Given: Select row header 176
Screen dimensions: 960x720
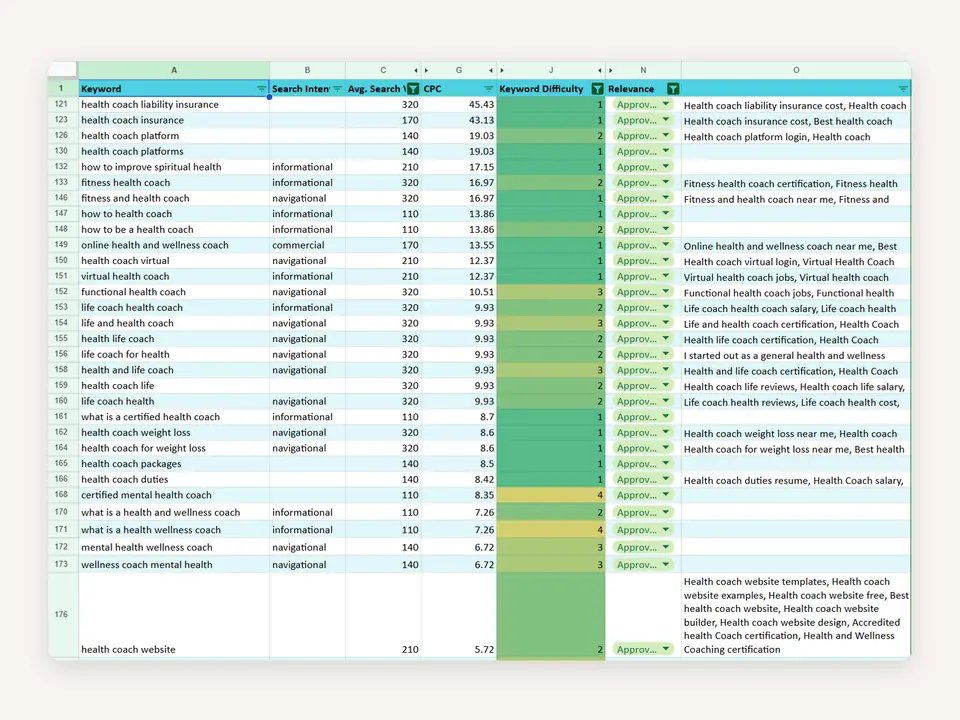Looking at the screenshot, I should tap(61, 615).
